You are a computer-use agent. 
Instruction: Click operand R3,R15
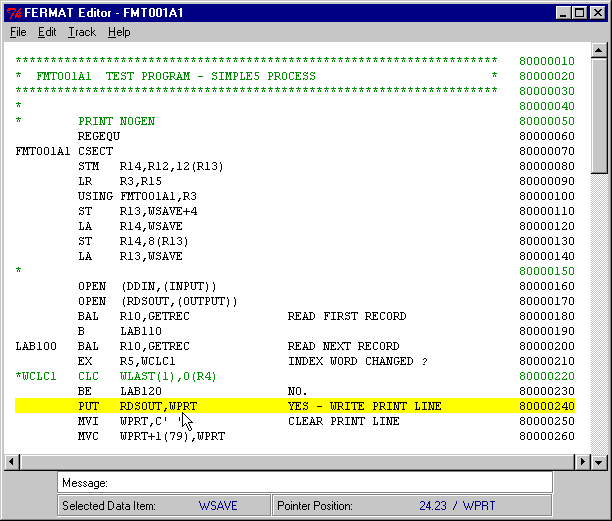point(141,181)
